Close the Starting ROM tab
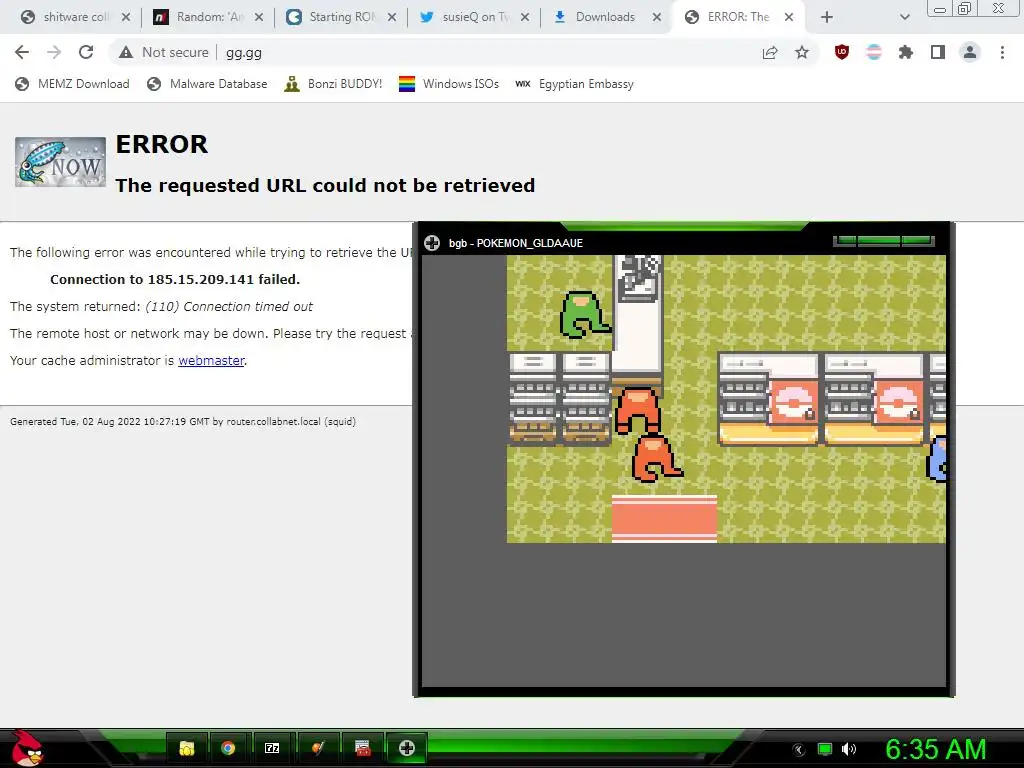1024x768 pixels. pos(392,17)
